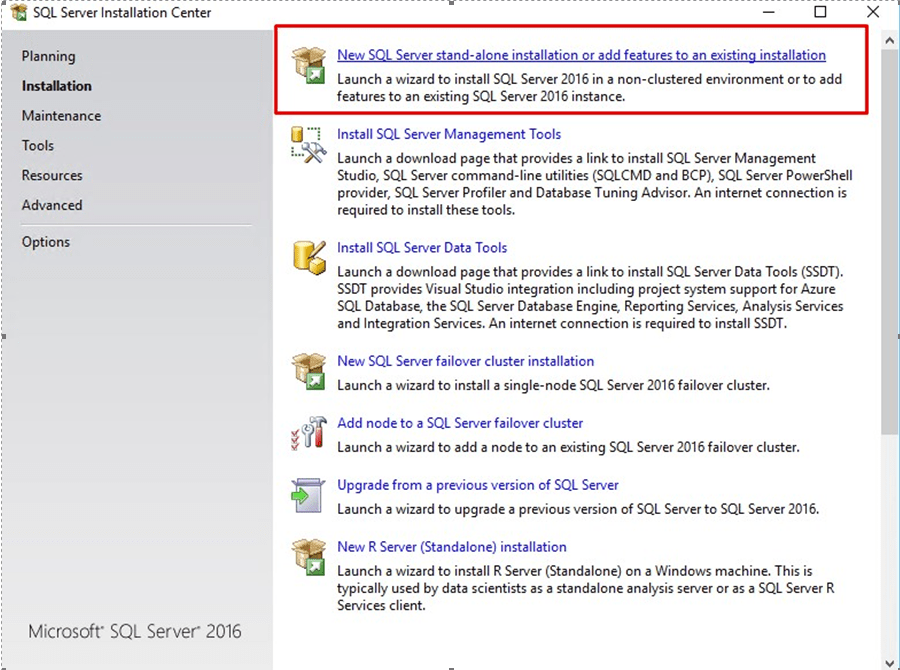The height and width of the screenshot is (670, 900).
Task: Open the Planning section
Action: coord(48,57)
